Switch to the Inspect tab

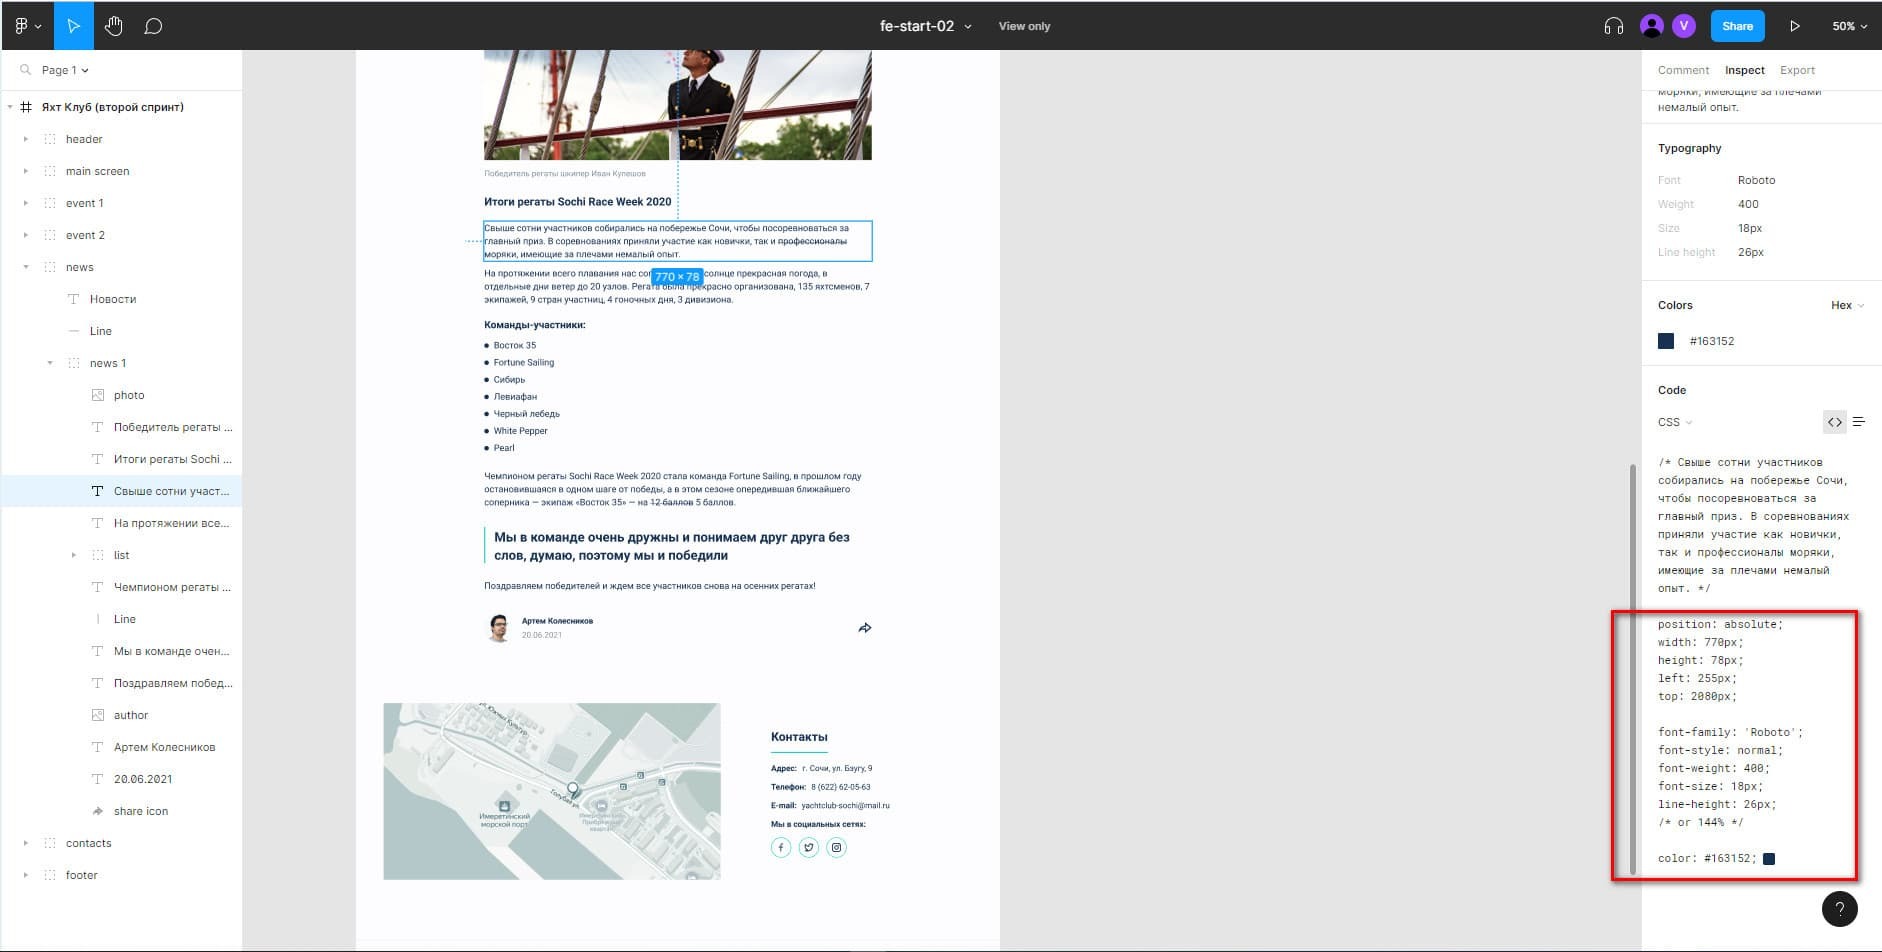pyautogui.click(x=1744, y=70)
